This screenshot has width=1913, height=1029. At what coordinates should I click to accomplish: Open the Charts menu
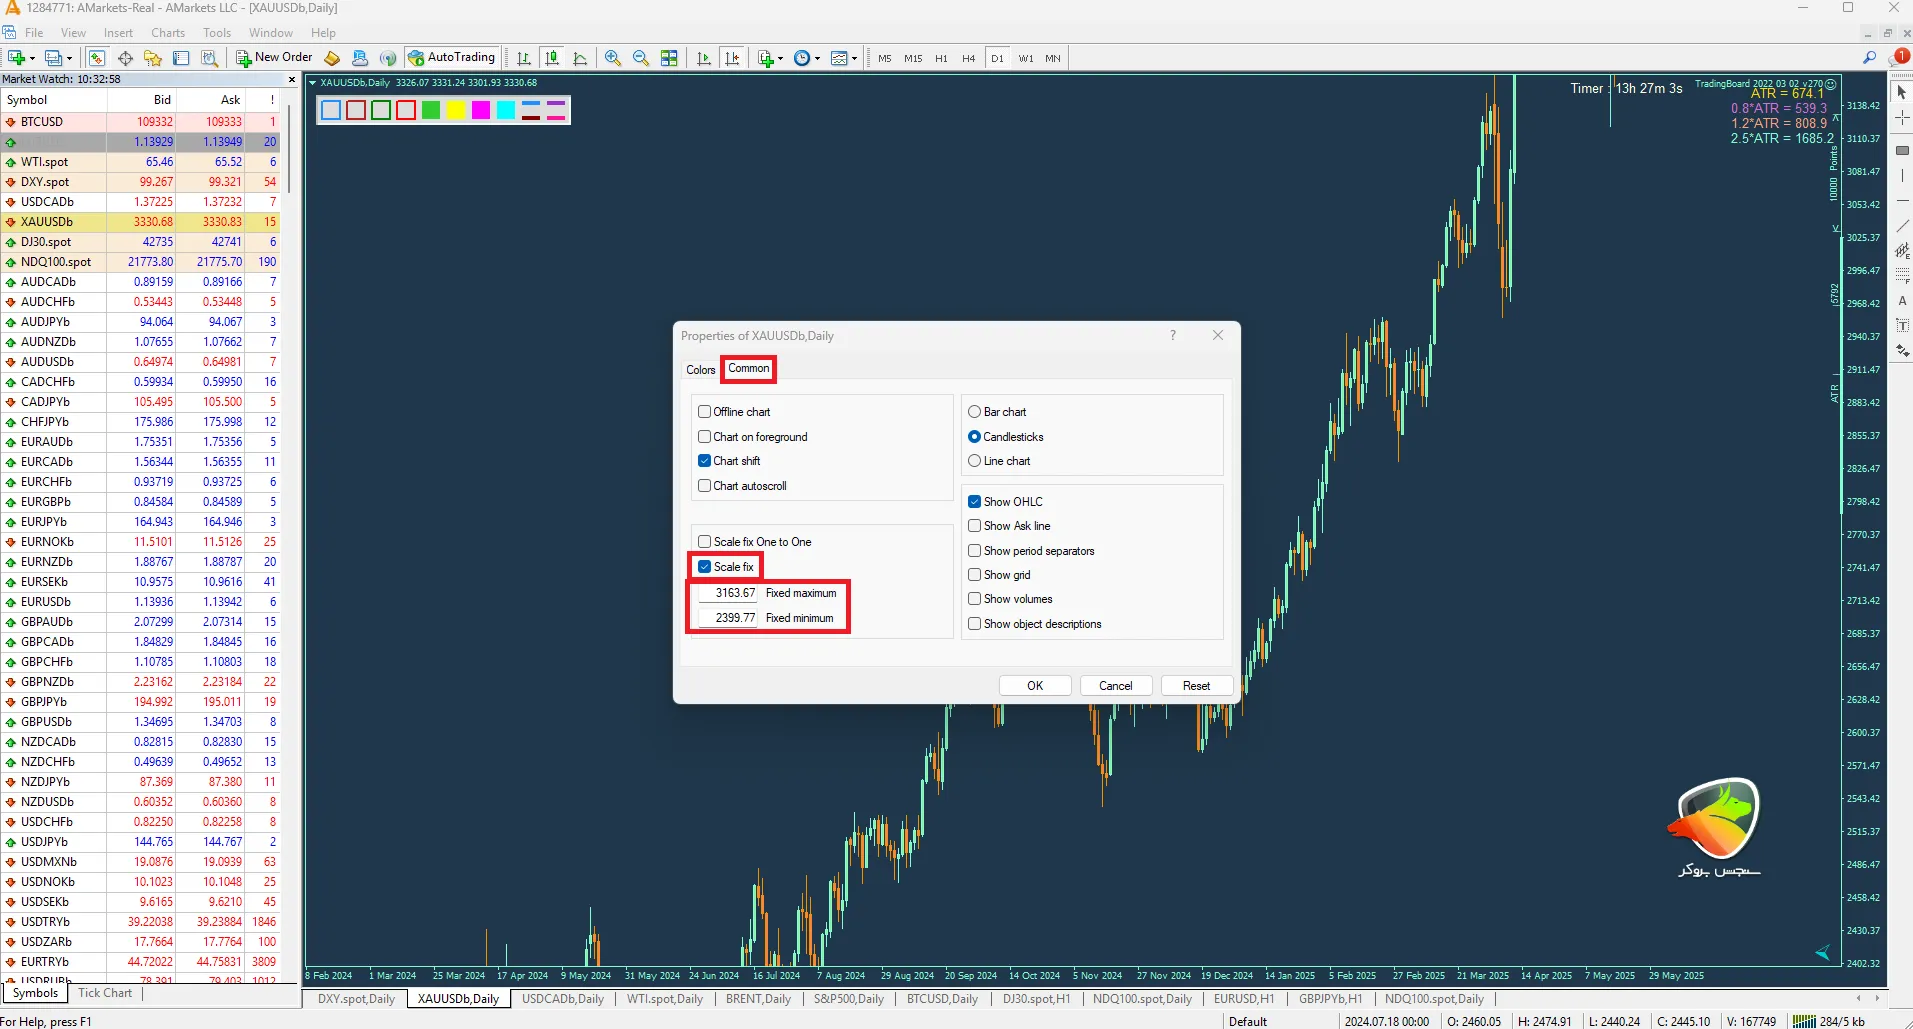pyautogui.click(x=168, y=33)
